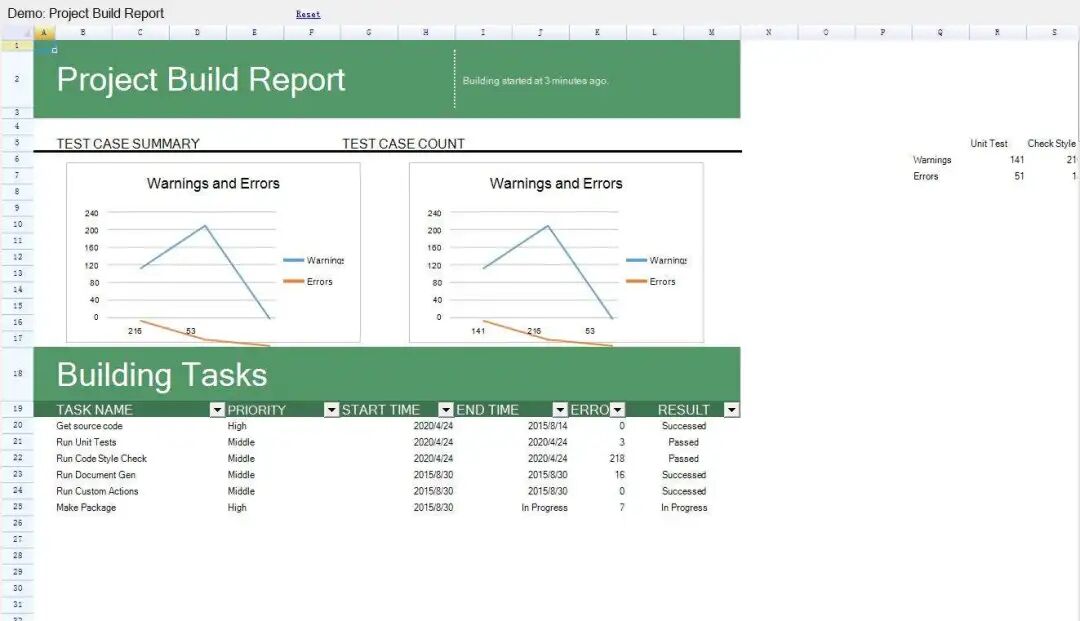Select column H header
Screen dimensions: 1080x621
[425, 33]
